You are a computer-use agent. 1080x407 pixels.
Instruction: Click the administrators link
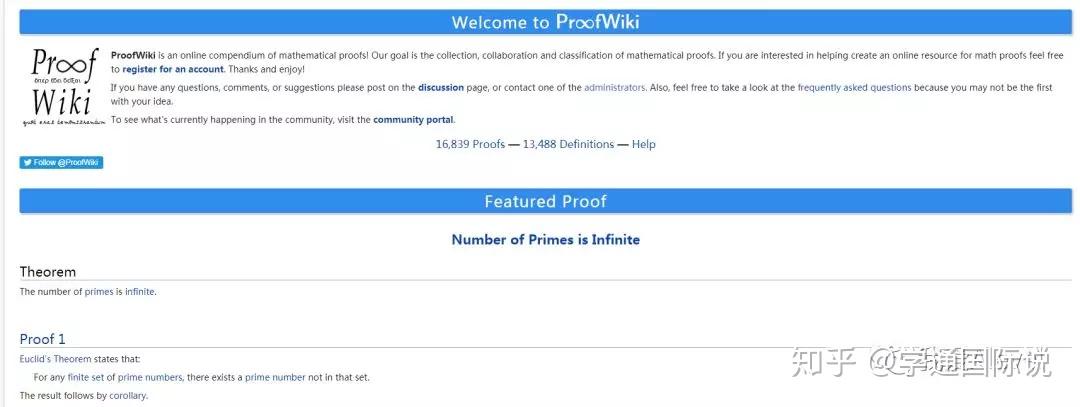point(614,88)
